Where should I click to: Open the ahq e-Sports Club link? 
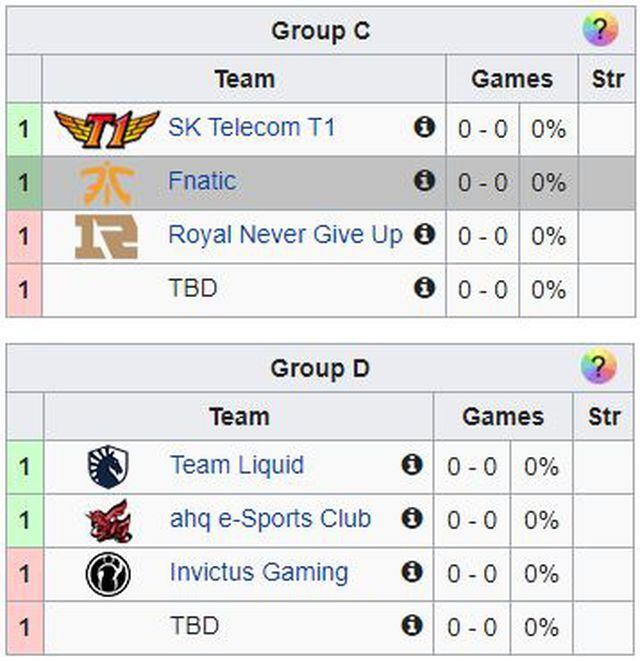click(x=270, y=520)
